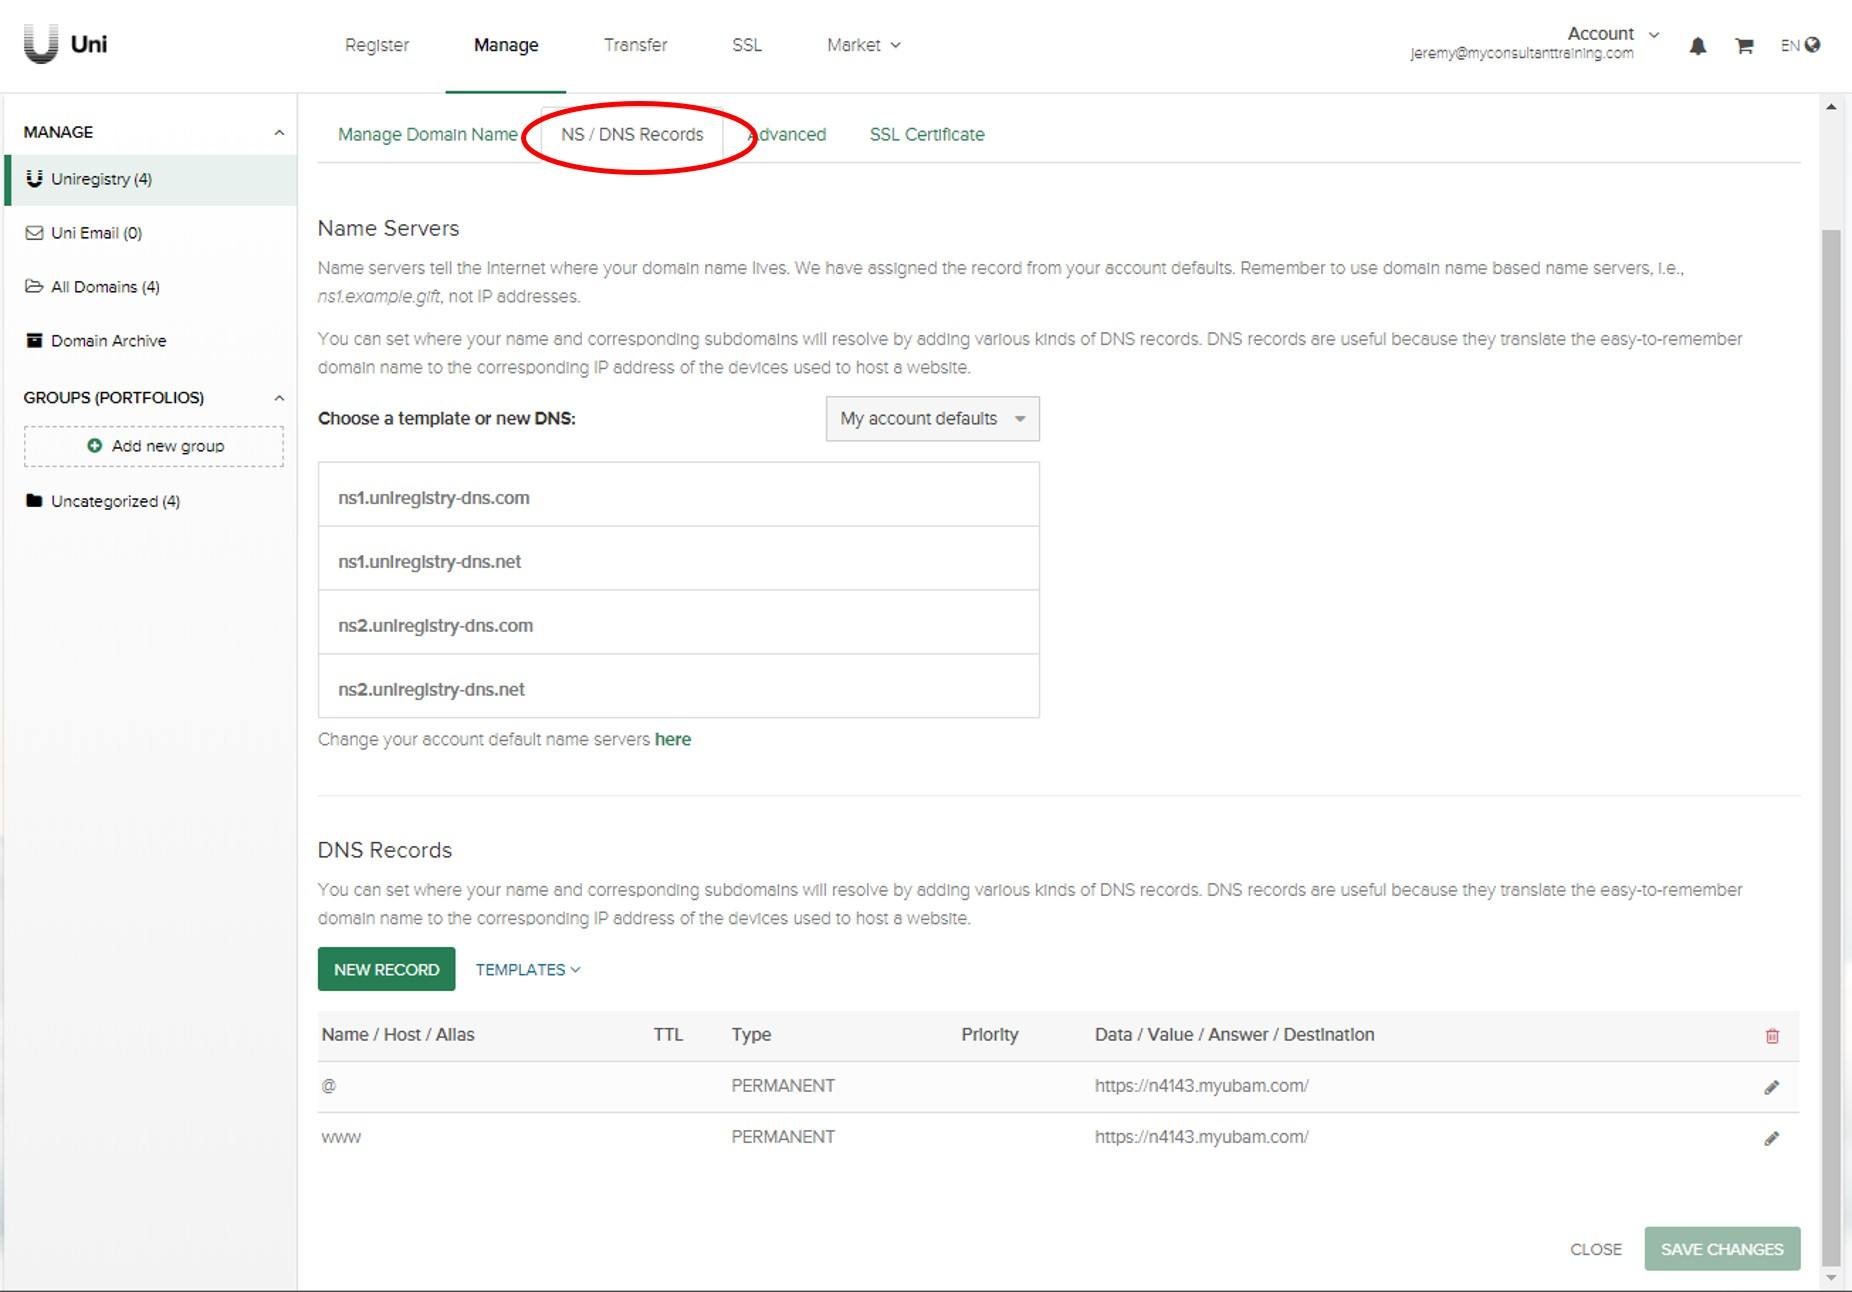Click SAVE CHANGES button
This screenshot has width=1852, height=1292.
click(x=1722, y=1249)
